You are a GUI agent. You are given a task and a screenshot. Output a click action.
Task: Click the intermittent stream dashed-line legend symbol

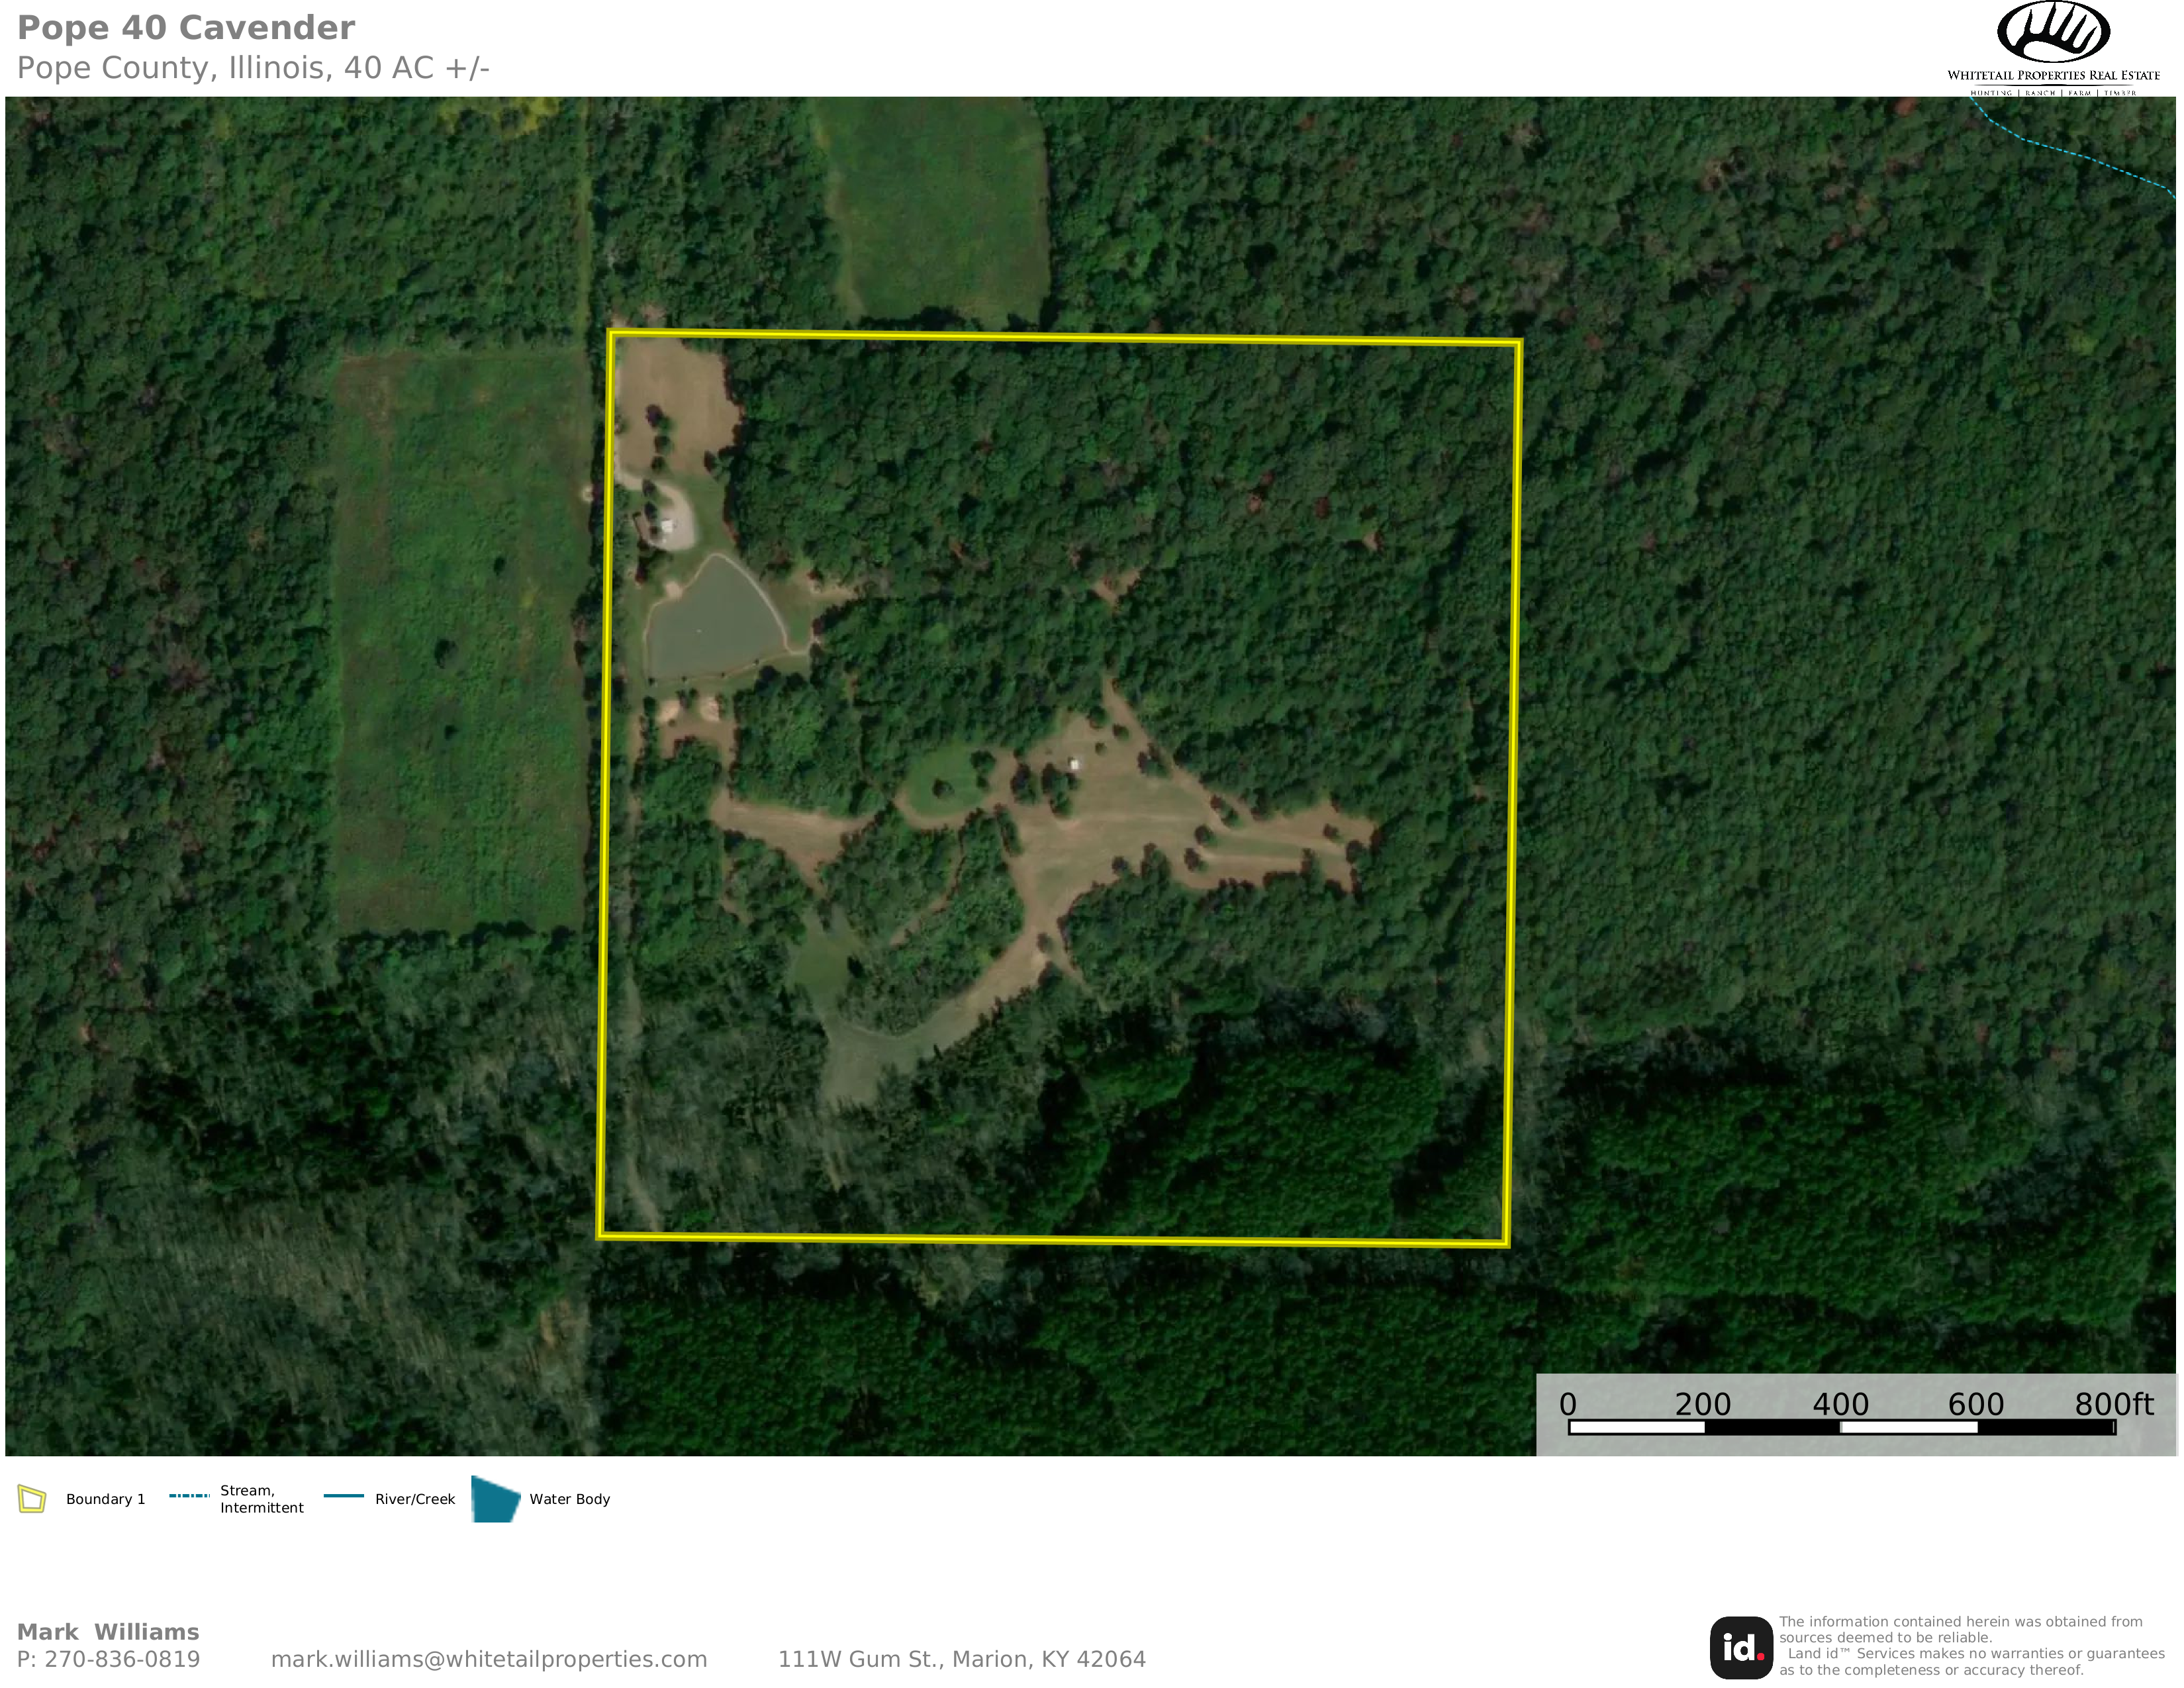pos(189,1496)
